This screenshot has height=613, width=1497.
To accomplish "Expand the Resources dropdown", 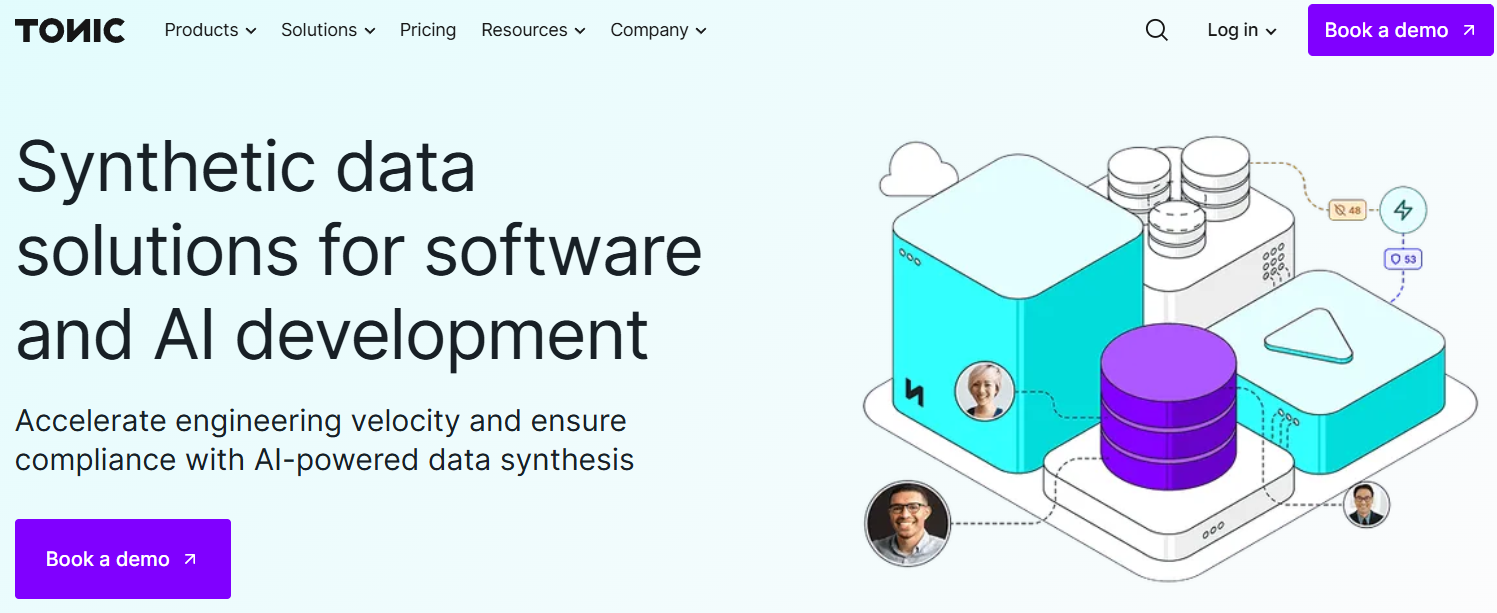I will 533,30.
